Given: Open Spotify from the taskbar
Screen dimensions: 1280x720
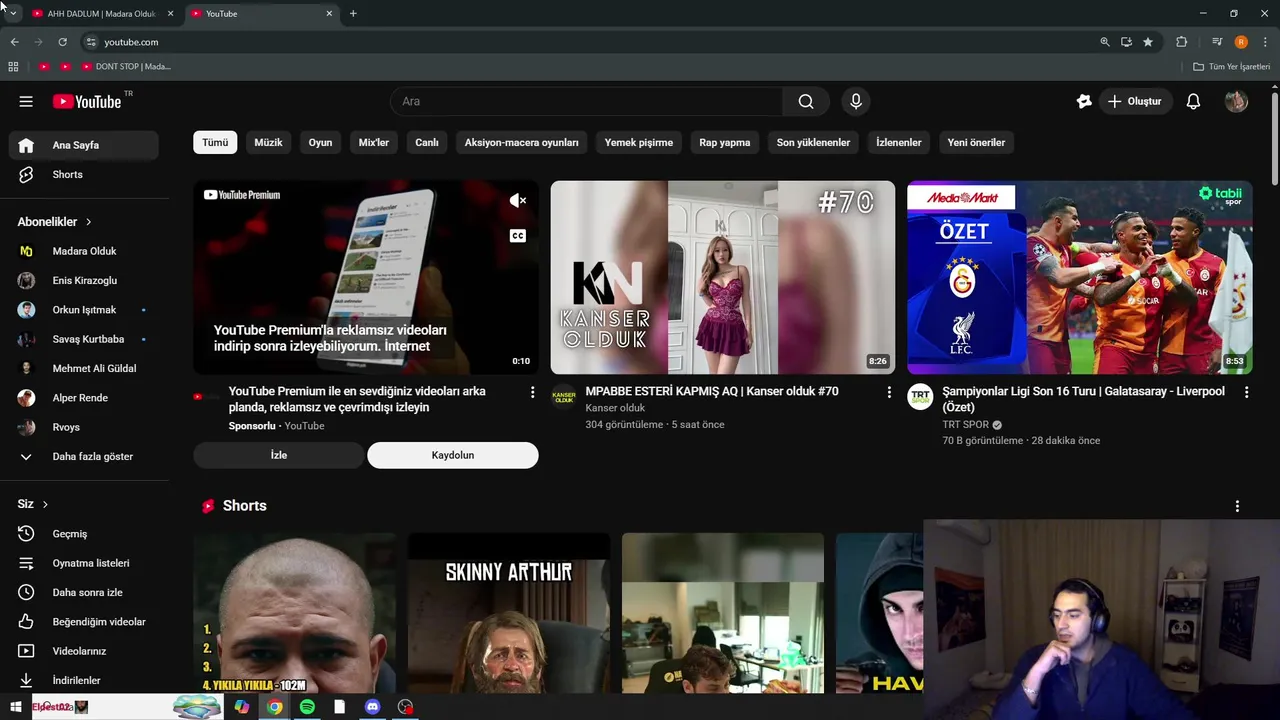Looking at the screenshot, I should click(307, 707).
